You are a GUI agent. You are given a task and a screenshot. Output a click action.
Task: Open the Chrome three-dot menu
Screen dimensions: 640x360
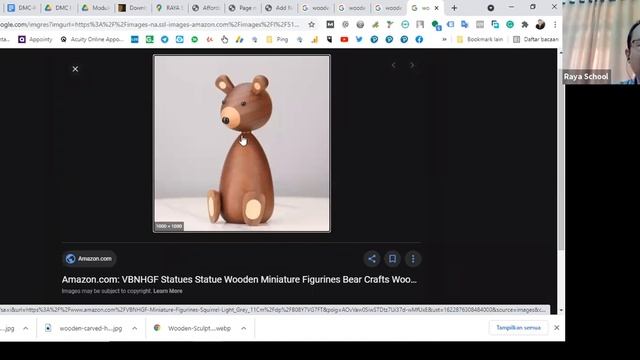(x=555, y=24)
